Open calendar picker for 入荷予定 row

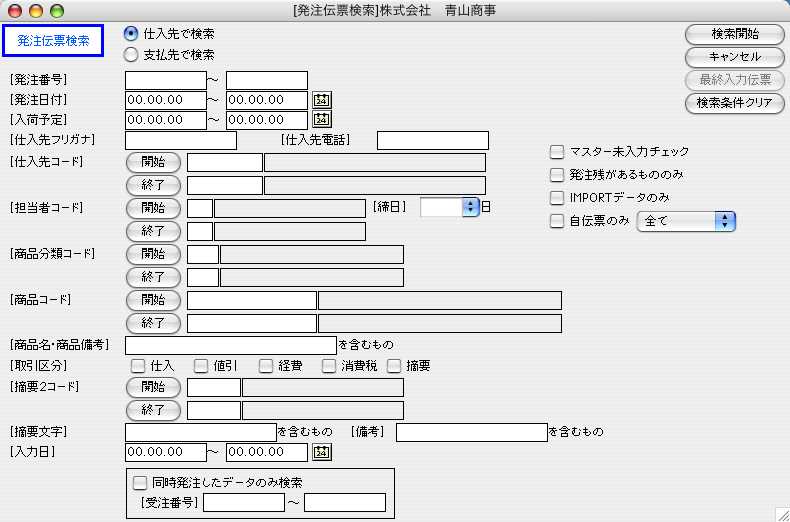(x=322, y=120)
